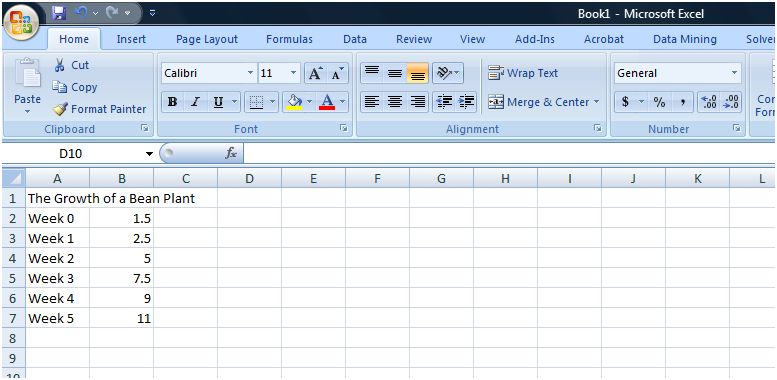This screenshot has width=777, height=380.
Task: Apply Percent Style format
Action: point(659,102)
